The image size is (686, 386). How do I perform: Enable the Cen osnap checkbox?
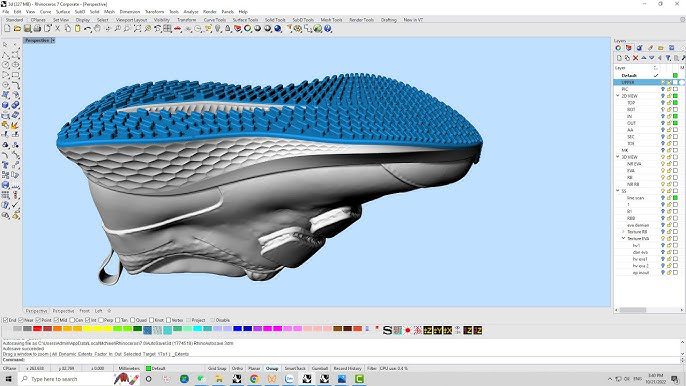coord(72,320)
